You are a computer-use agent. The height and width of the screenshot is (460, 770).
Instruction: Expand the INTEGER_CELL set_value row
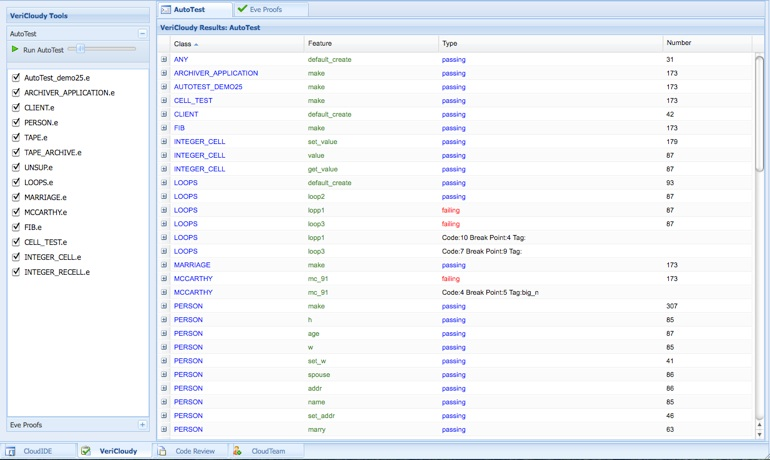pos(164,141)
